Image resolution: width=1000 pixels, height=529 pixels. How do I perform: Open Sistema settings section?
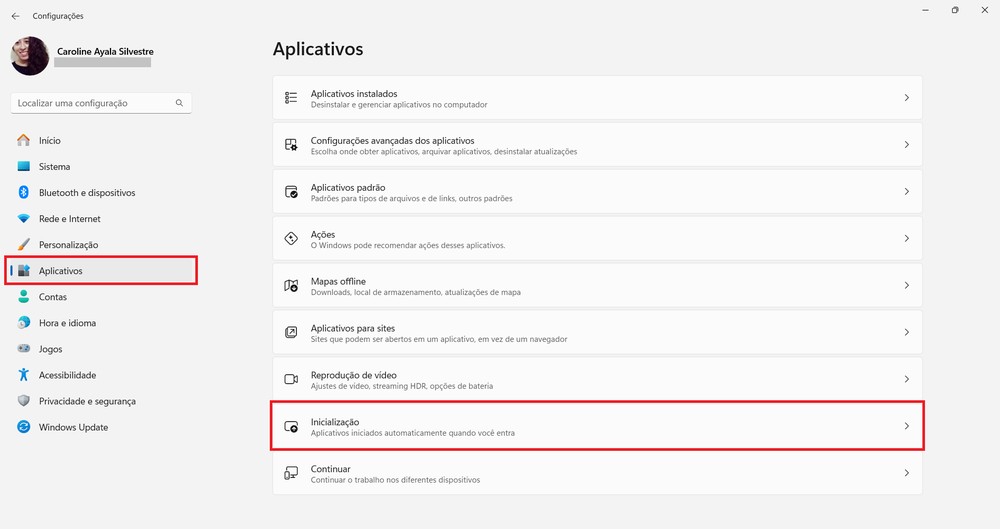54,167
